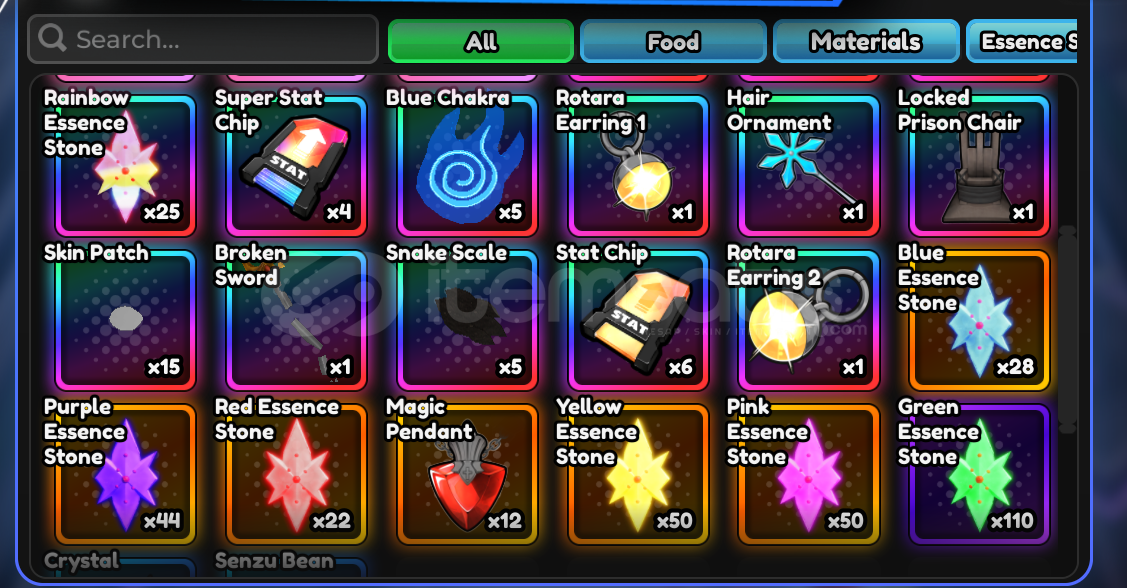
Task: Open the Materials tab
Action: tap(866, 42)
